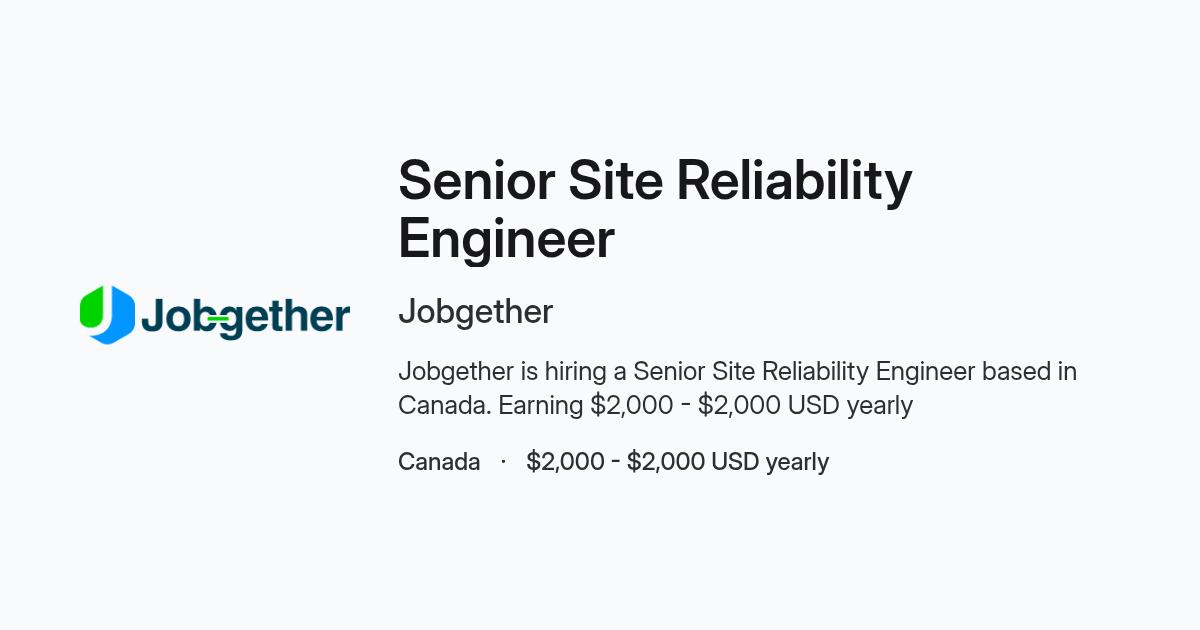
Task: Click the word Senior in the heading
Action: pyautogui.click(x=476, y=181)
